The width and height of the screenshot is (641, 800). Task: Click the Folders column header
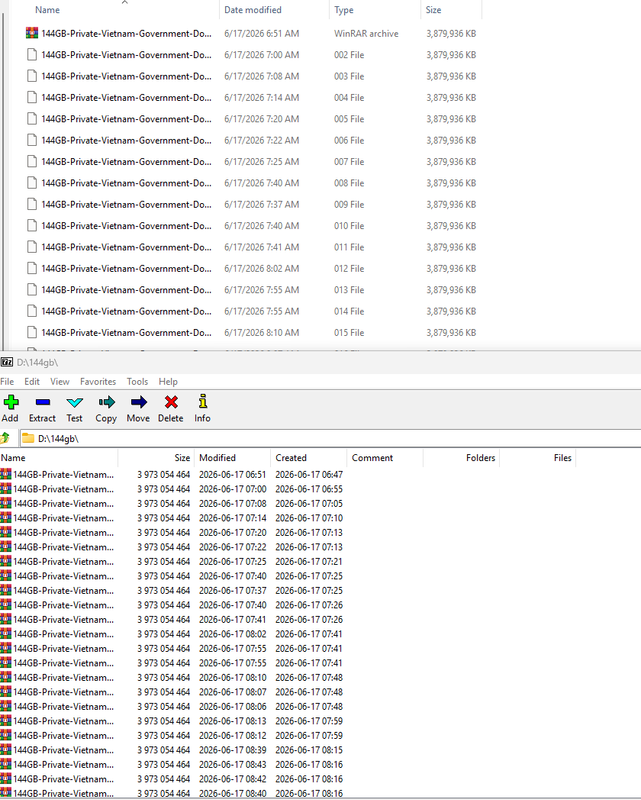[480, 458]
